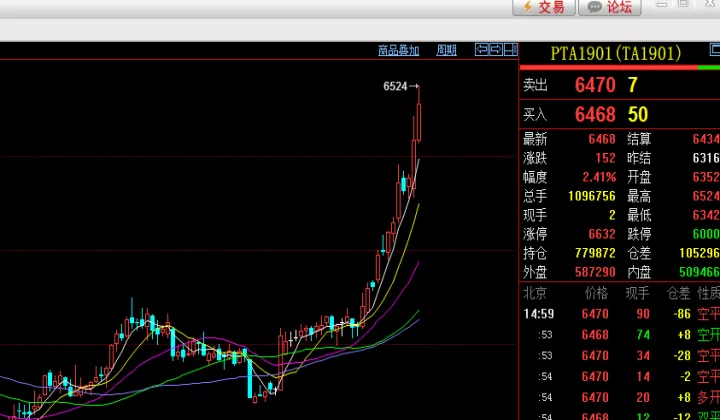Click the 涨跌 label in quote panel
The image size is (720, 420).
coord(535,158)
